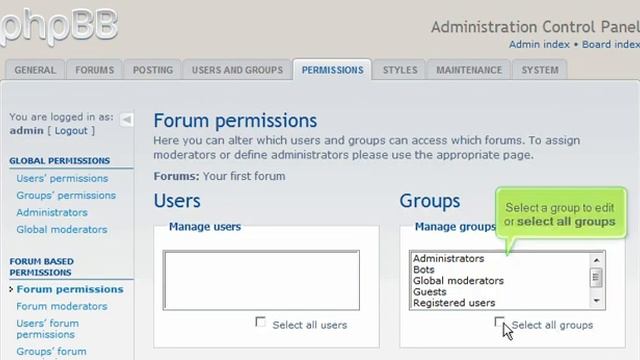640x360 pixels.
Task: Open the Styles tab
Action: pos(400,70)
